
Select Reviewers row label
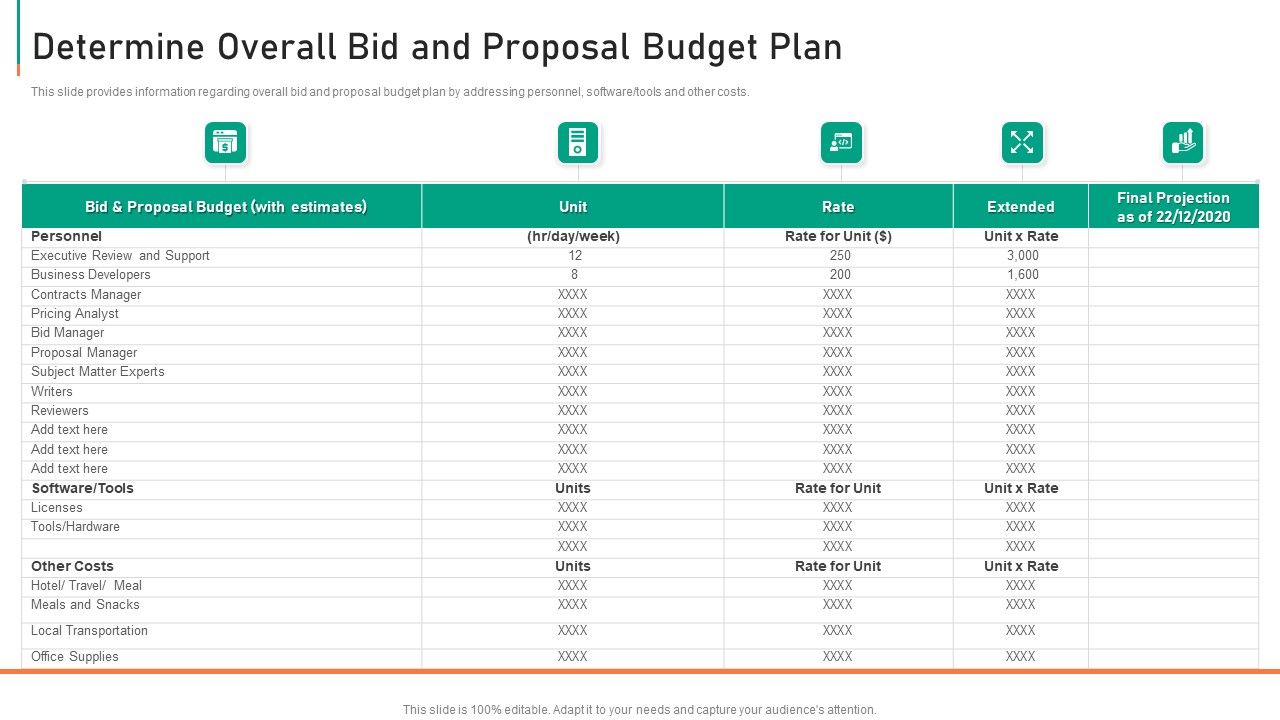60,411
